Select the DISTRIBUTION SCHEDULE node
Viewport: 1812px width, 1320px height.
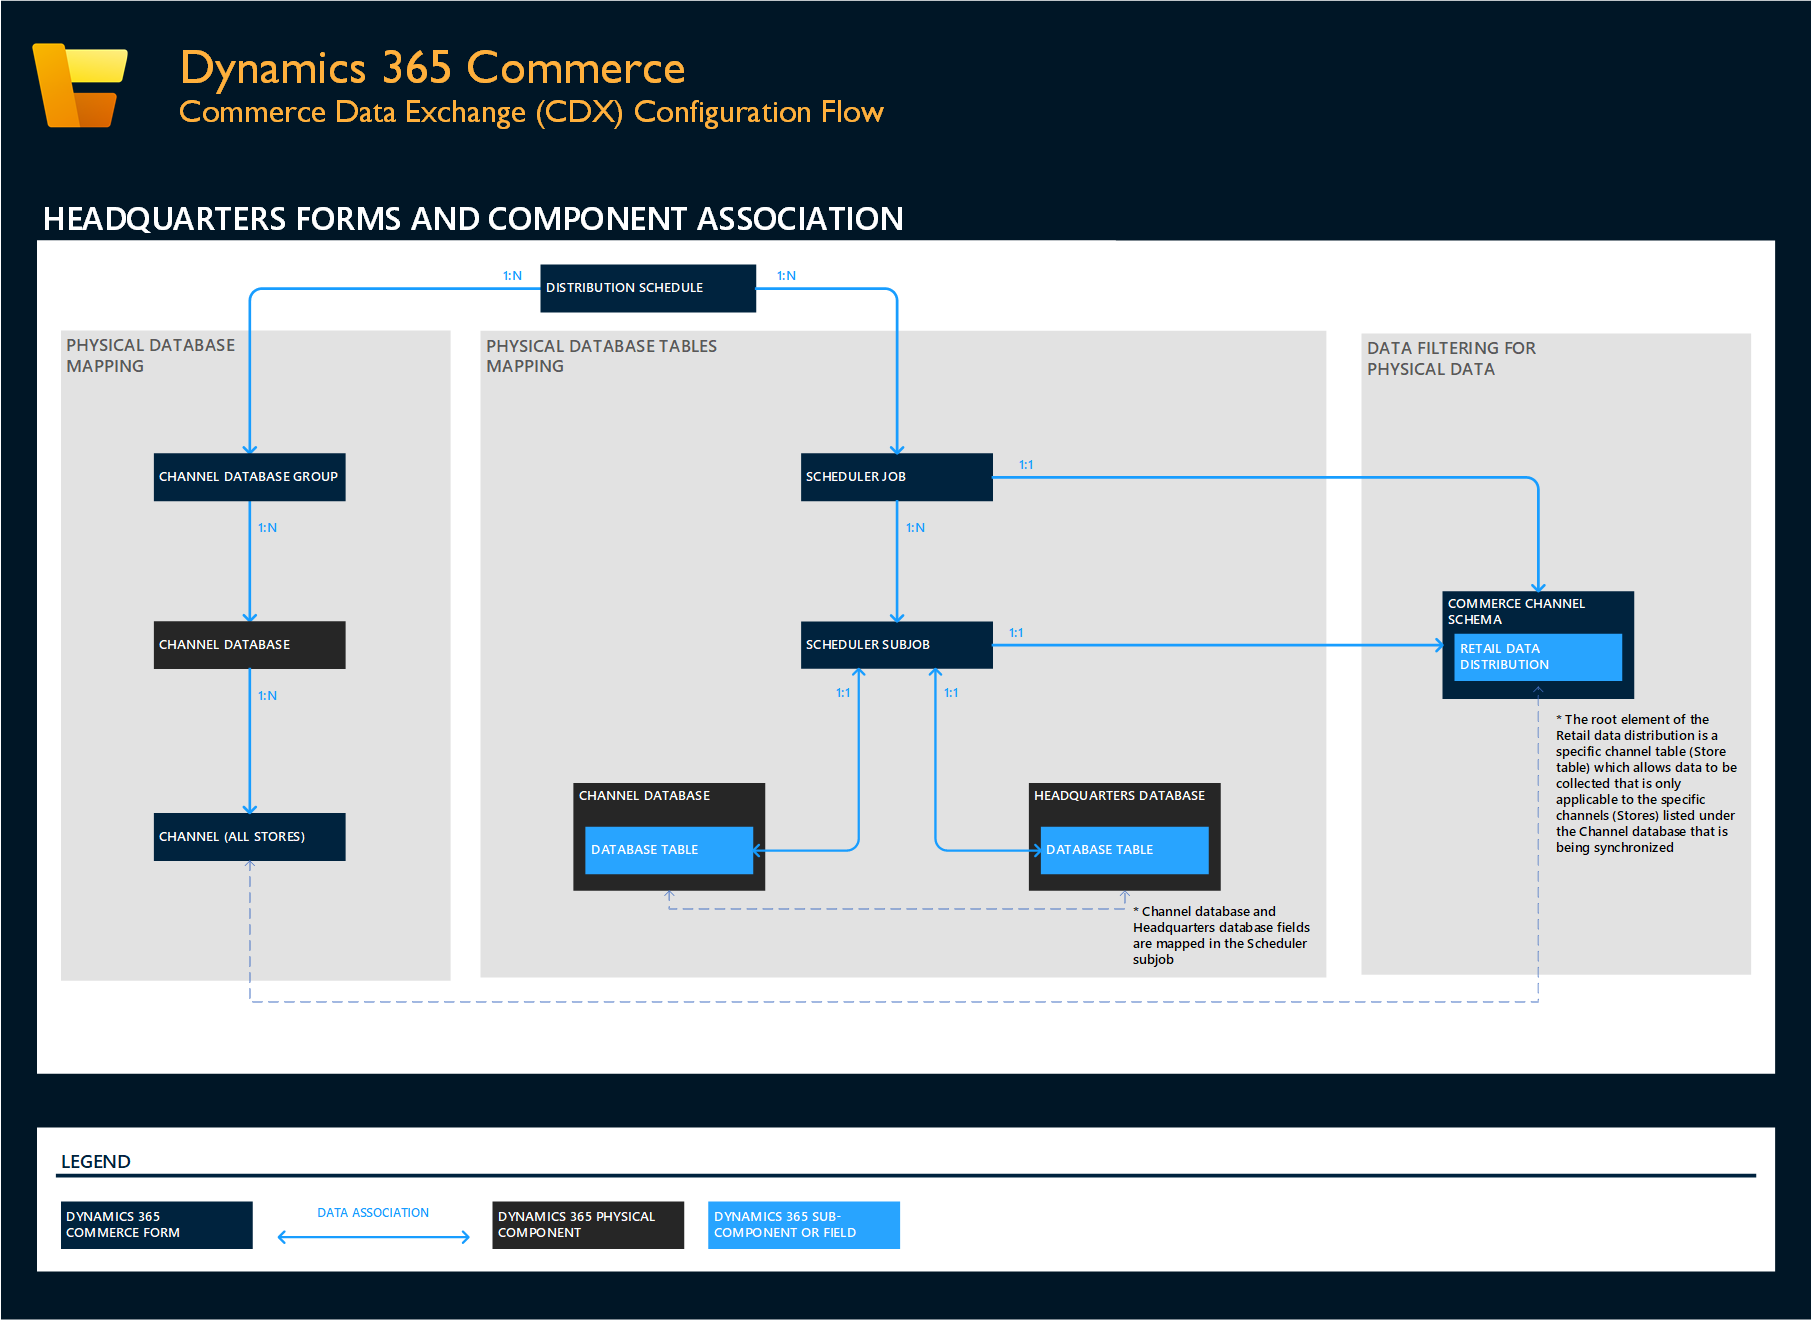point(647,288)
